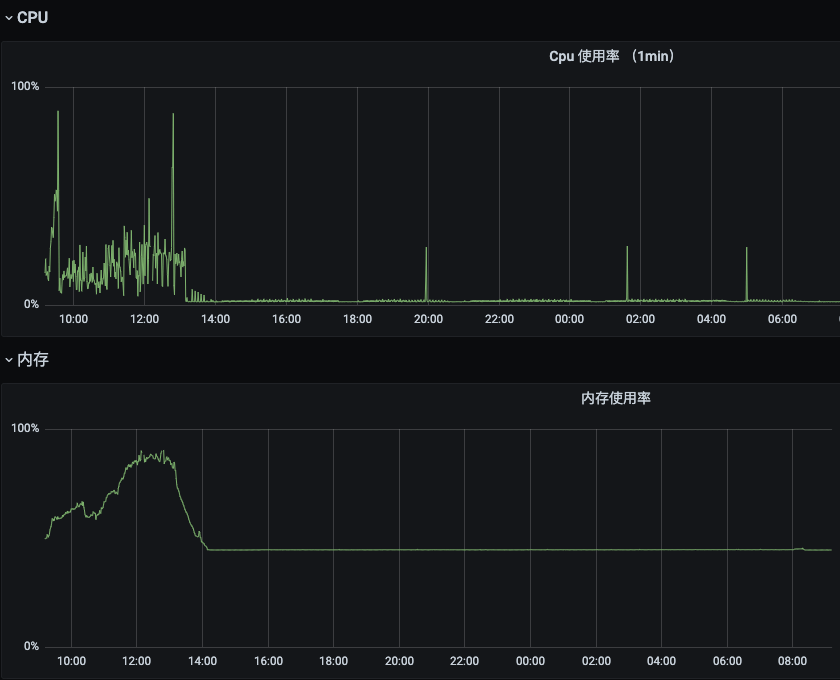This screenshot has width=840, height=680.
Task: Collapse the CPU row section
Action: click(9, 18)
